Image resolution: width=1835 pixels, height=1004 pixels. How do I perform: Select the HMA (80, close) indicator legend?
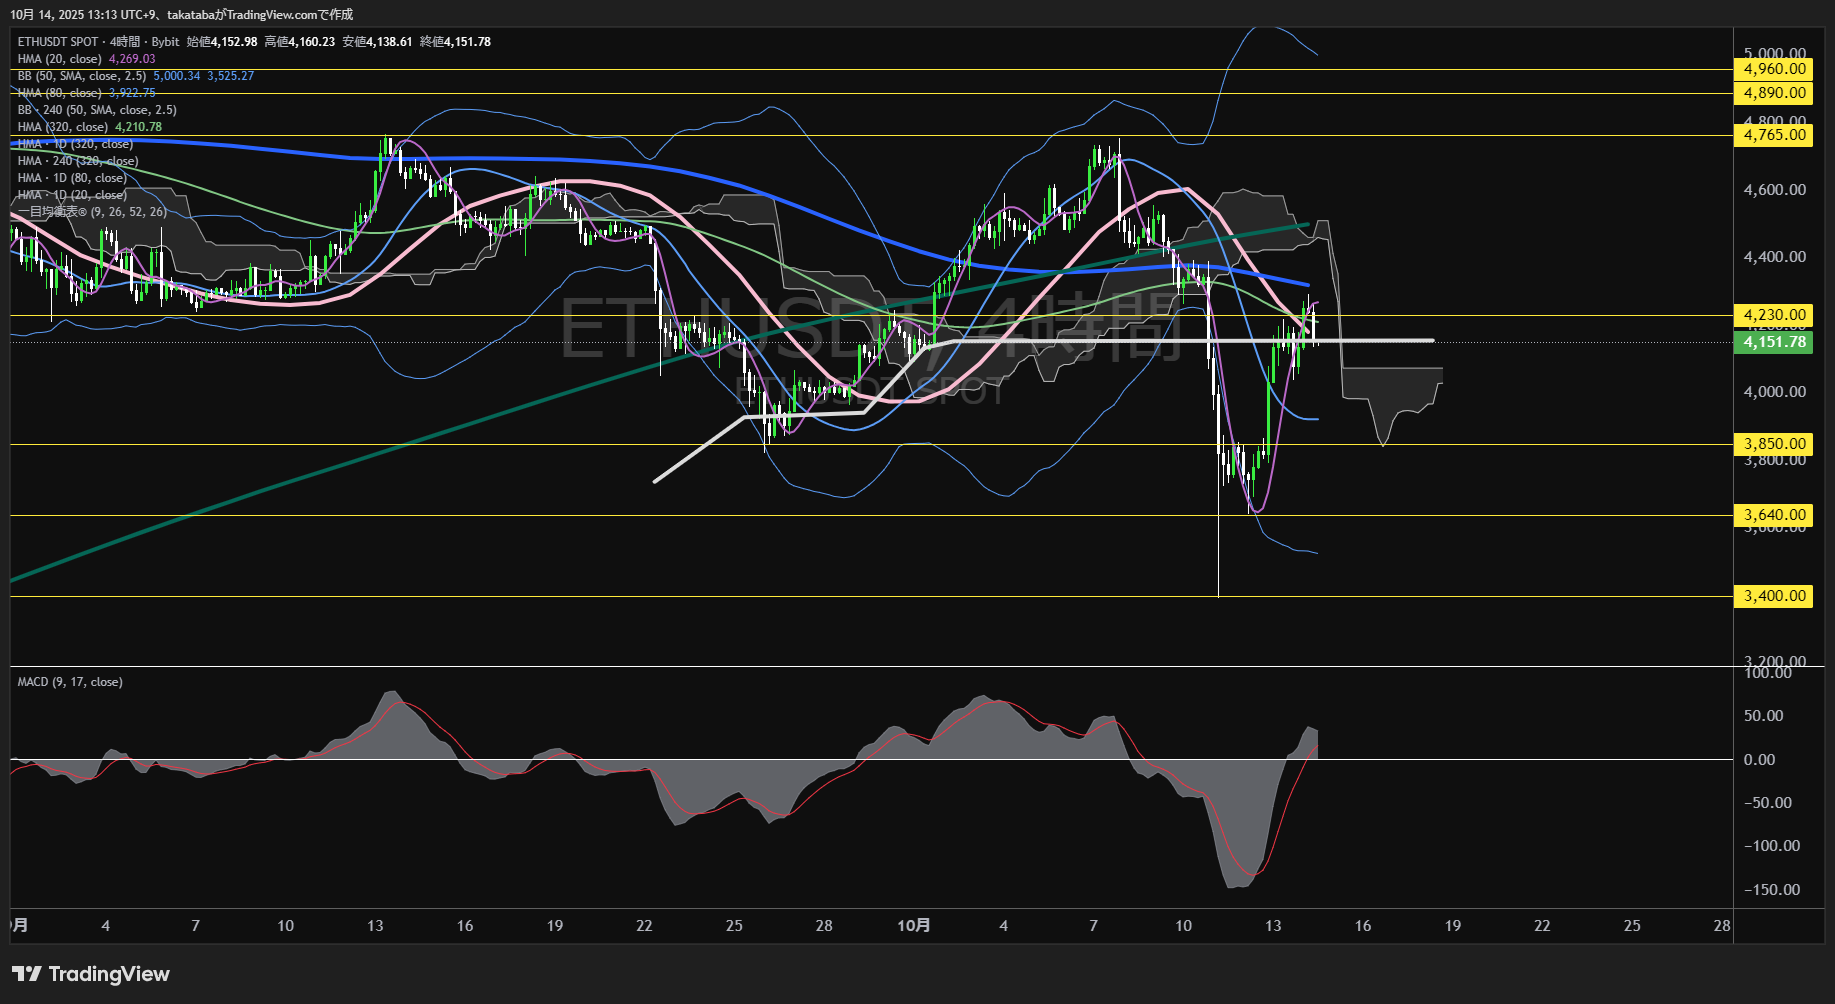[x=60, y=93]
